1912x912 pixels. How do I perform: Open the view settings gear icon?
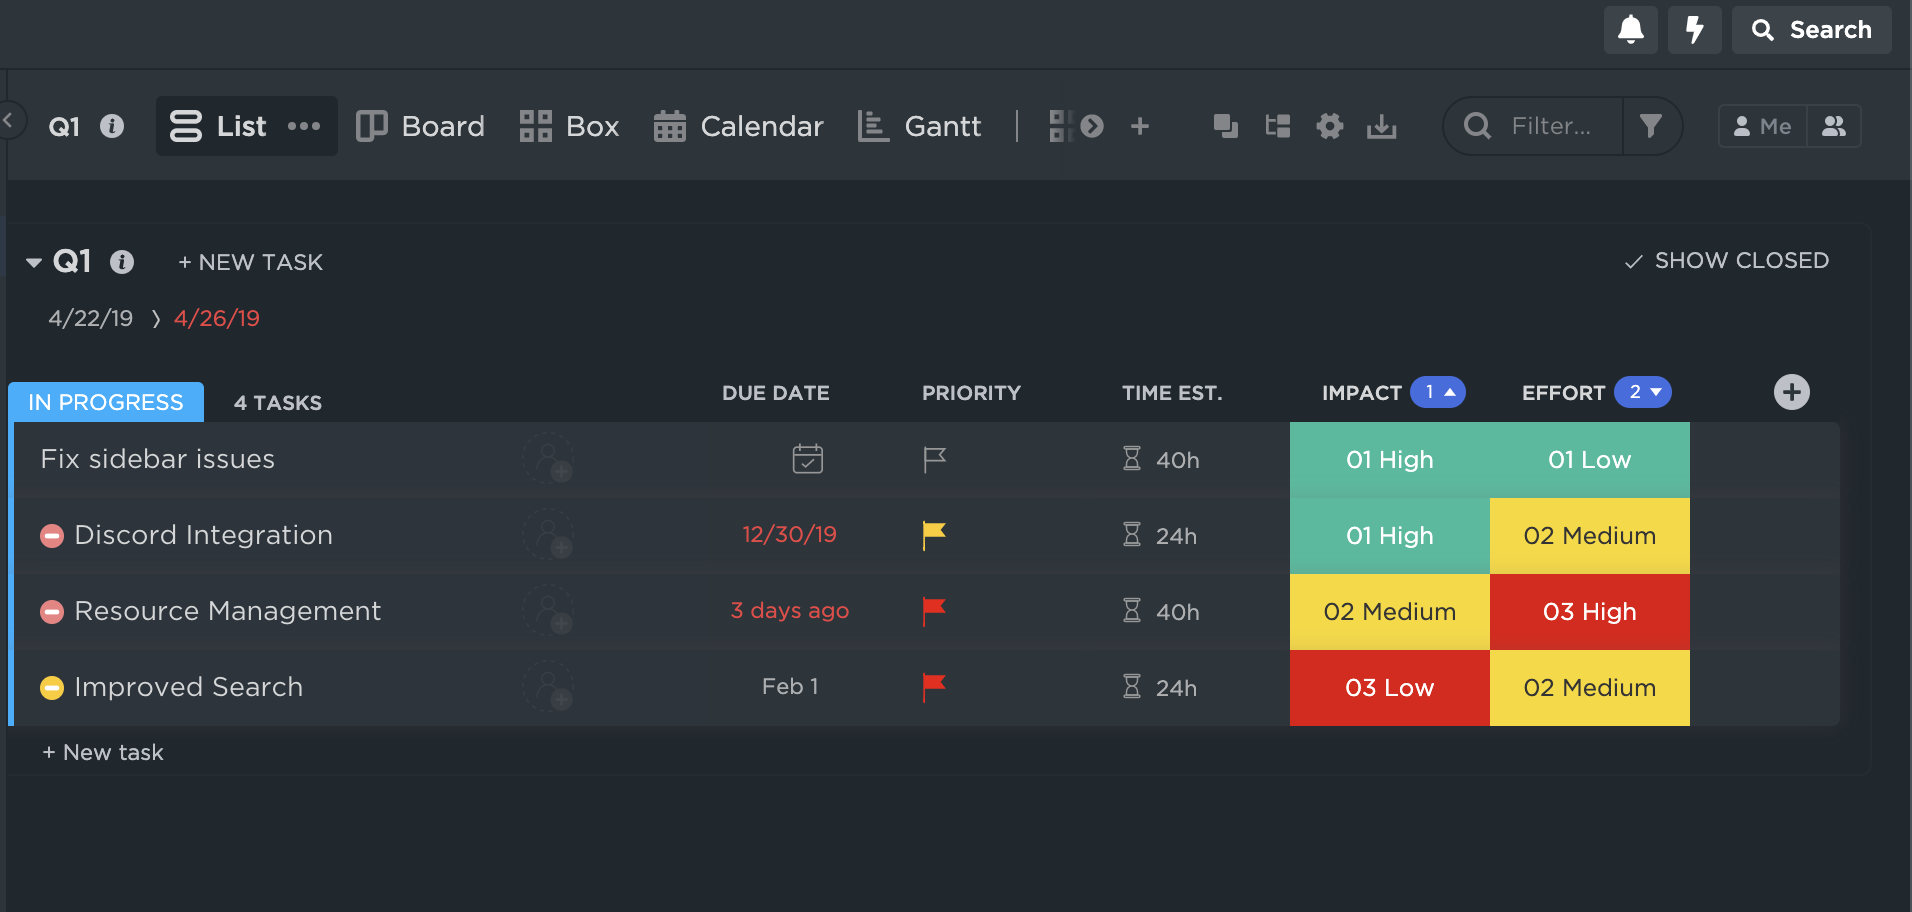[1329, 126]
